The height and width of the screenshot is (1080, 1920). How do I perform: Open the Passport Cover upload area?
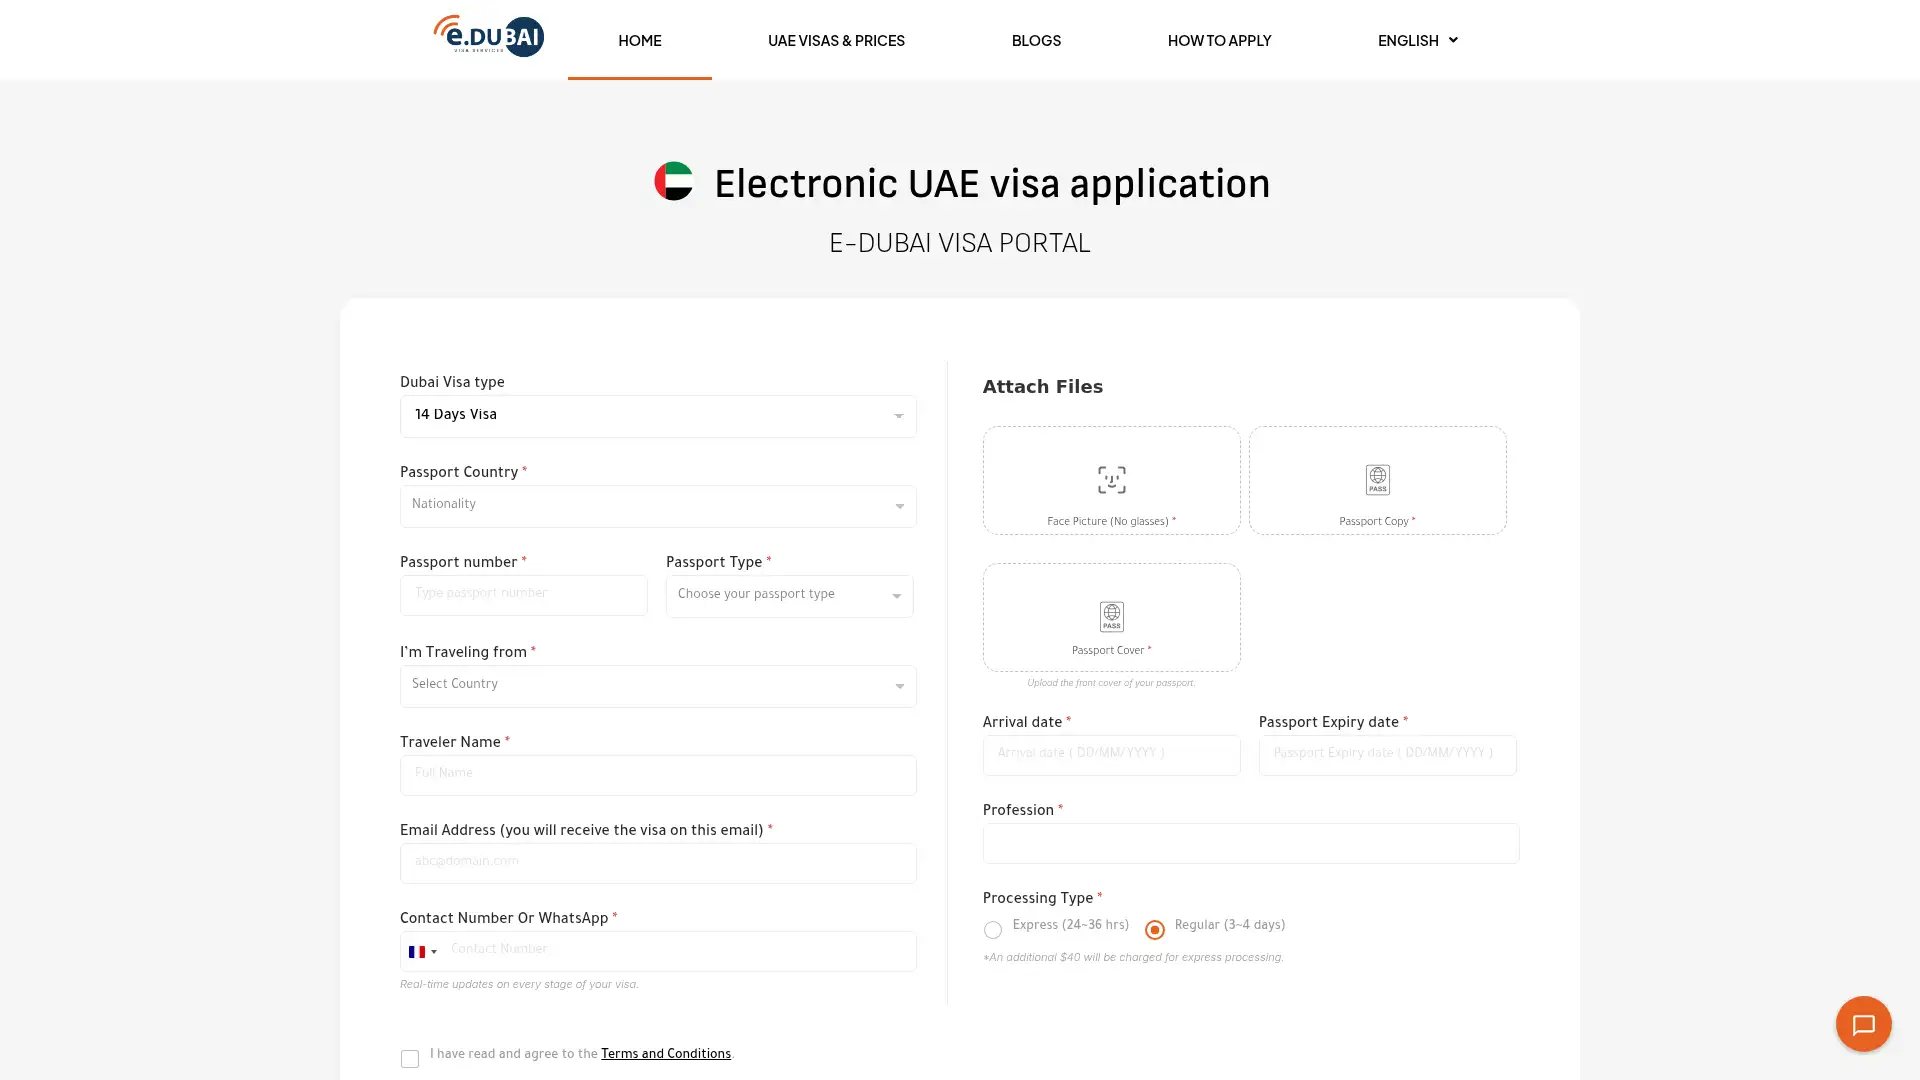(1111, 617)
